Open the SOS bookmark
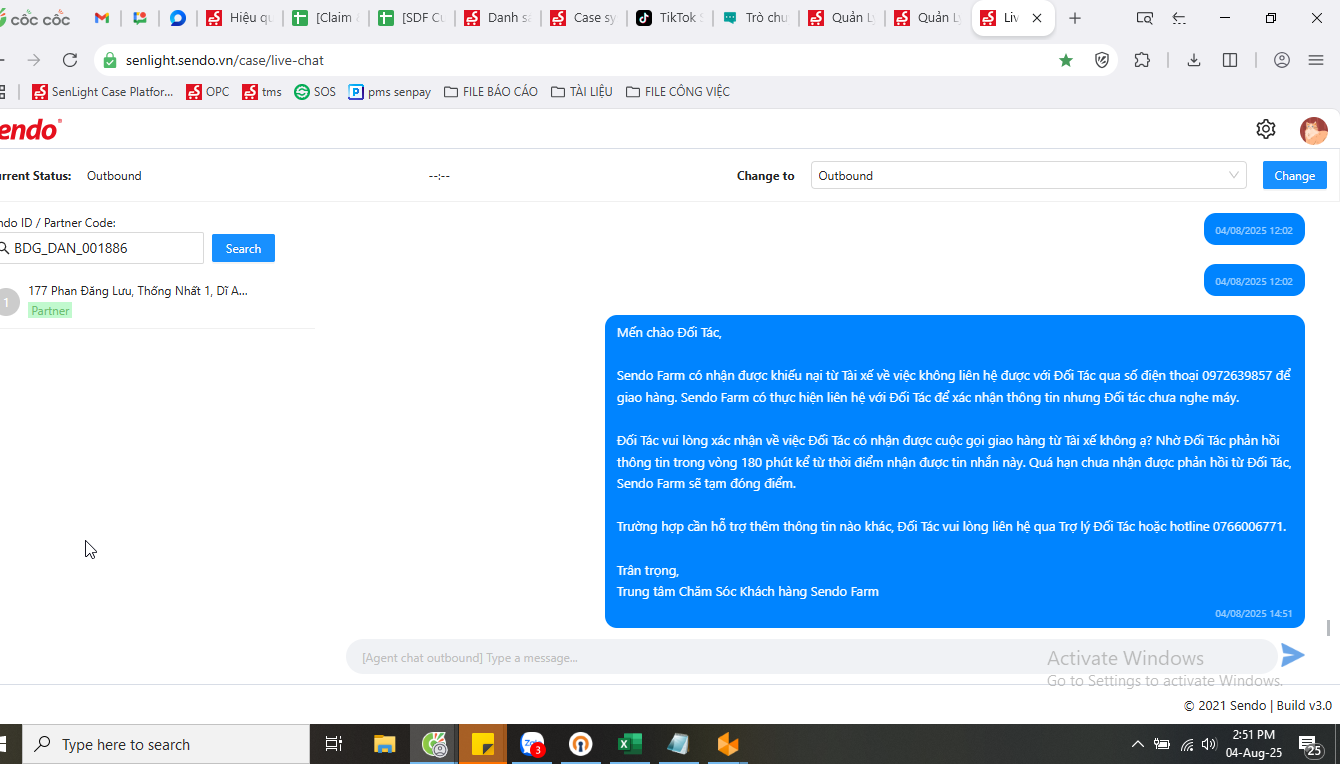The width and height of the screenshot is (1340, 764). [x=315, y=92]
